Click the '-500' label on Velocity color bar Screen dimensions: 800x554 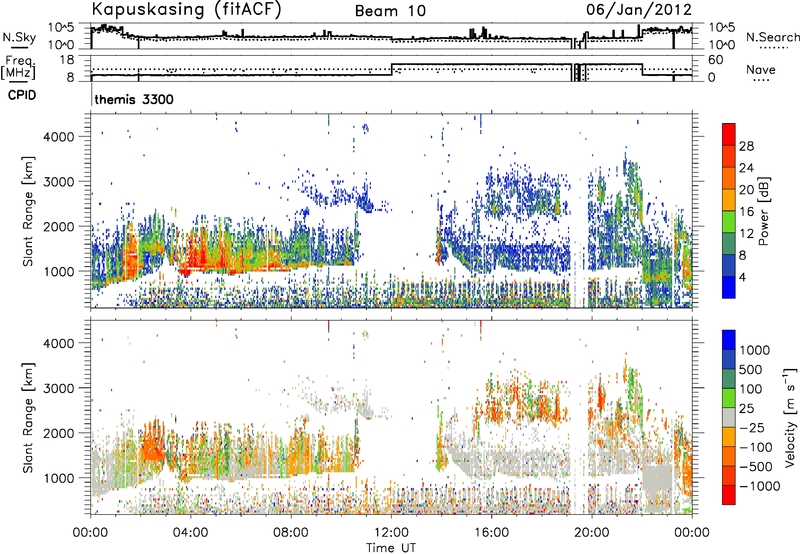[x=756, y=467]
